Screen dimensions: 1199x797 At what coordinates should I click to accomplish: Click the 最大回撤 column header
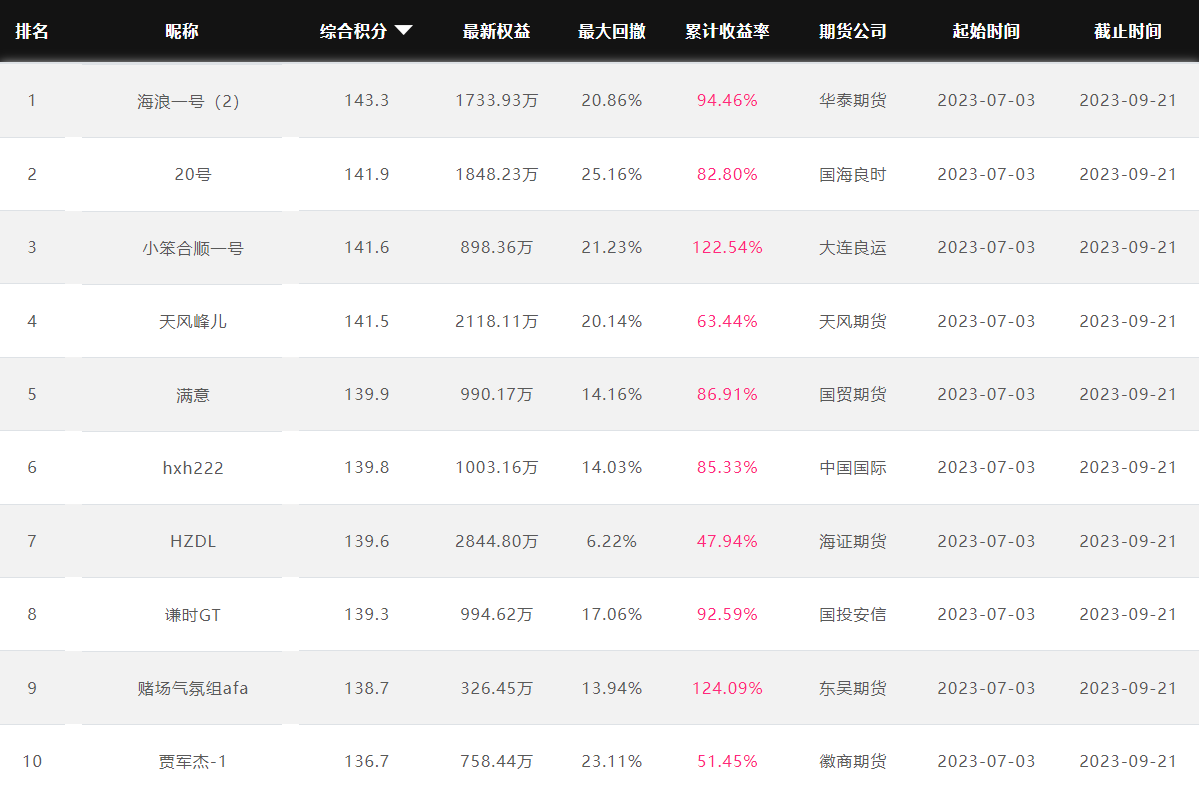coord(612,31)
